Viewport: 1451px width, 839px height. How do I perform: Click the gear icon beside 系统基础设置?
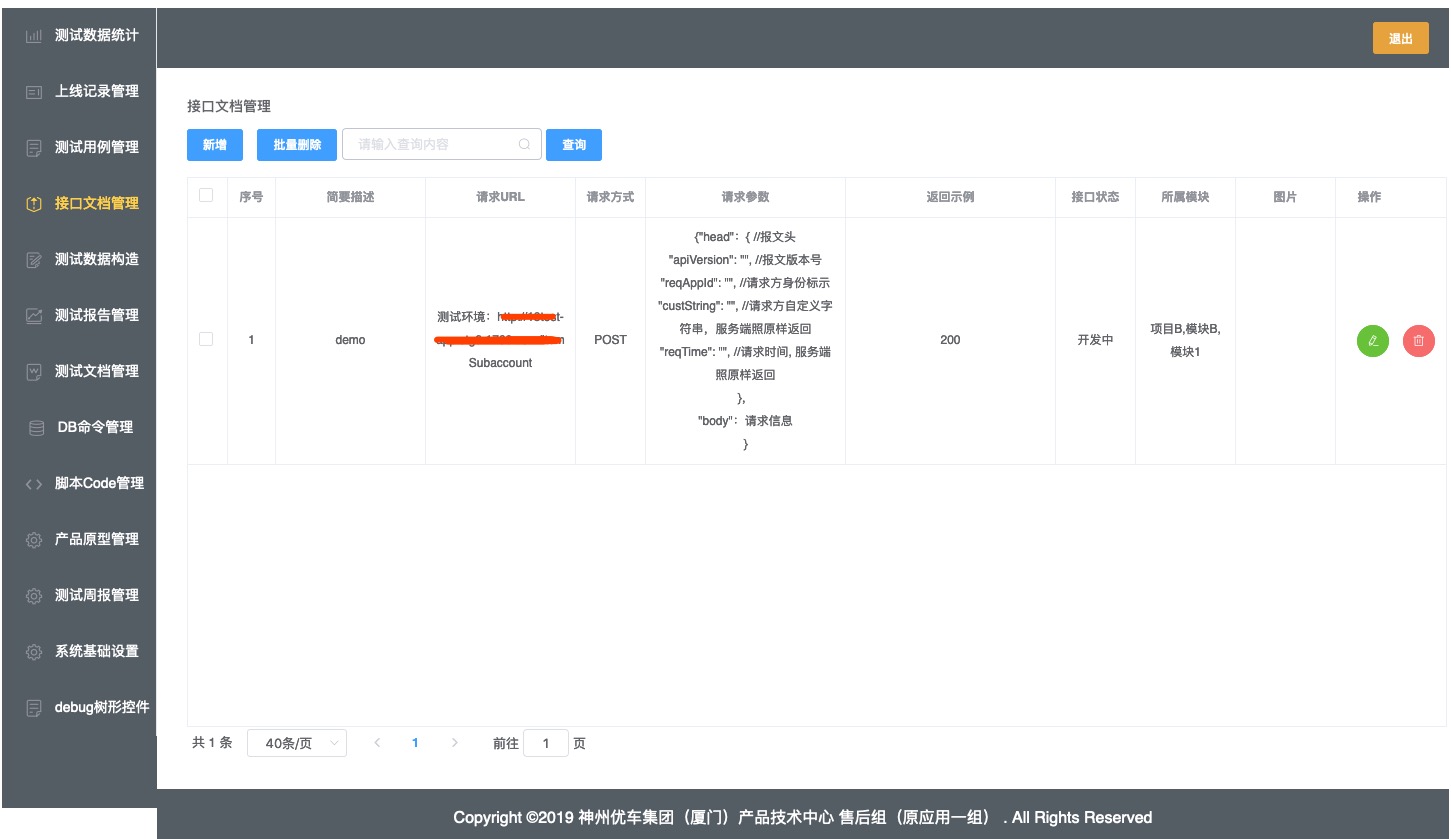point(34,651)
